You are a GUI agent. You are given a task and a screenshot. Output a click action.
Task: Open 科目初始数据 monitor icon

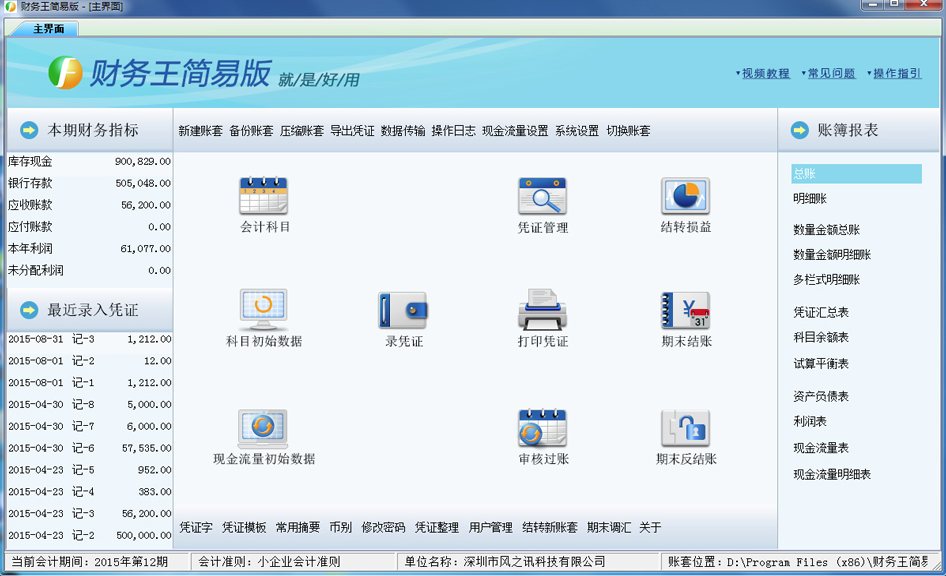[x=264, y=310]
